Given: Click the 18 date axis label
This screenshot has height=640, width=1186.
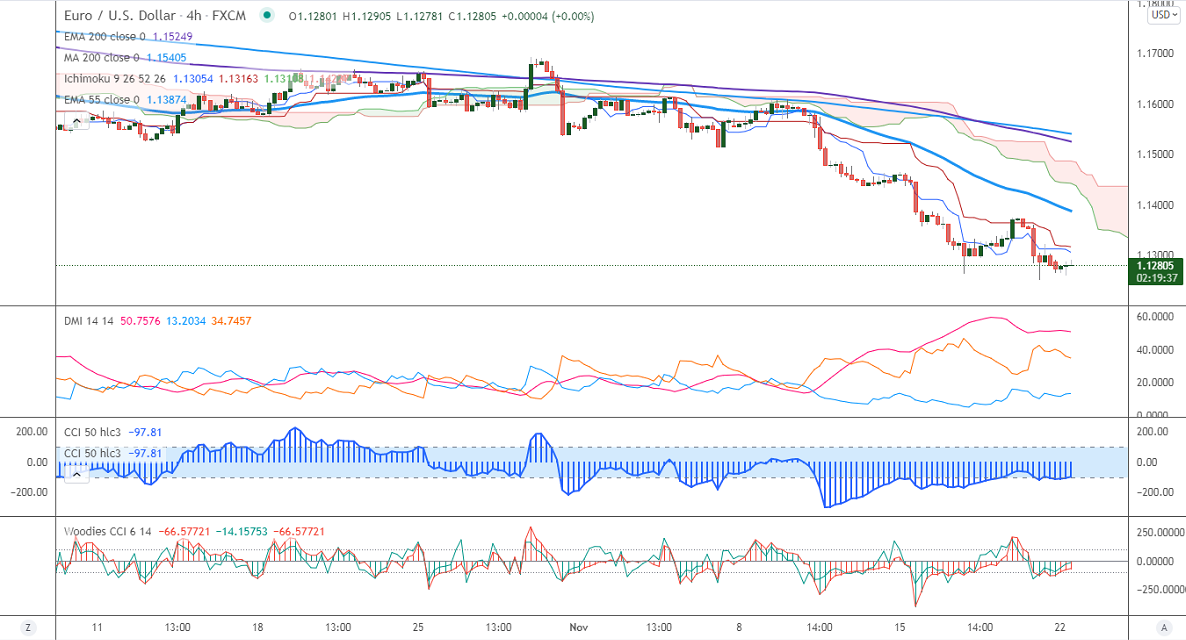Looking at the screenshot, I should [x=258, y=627].
